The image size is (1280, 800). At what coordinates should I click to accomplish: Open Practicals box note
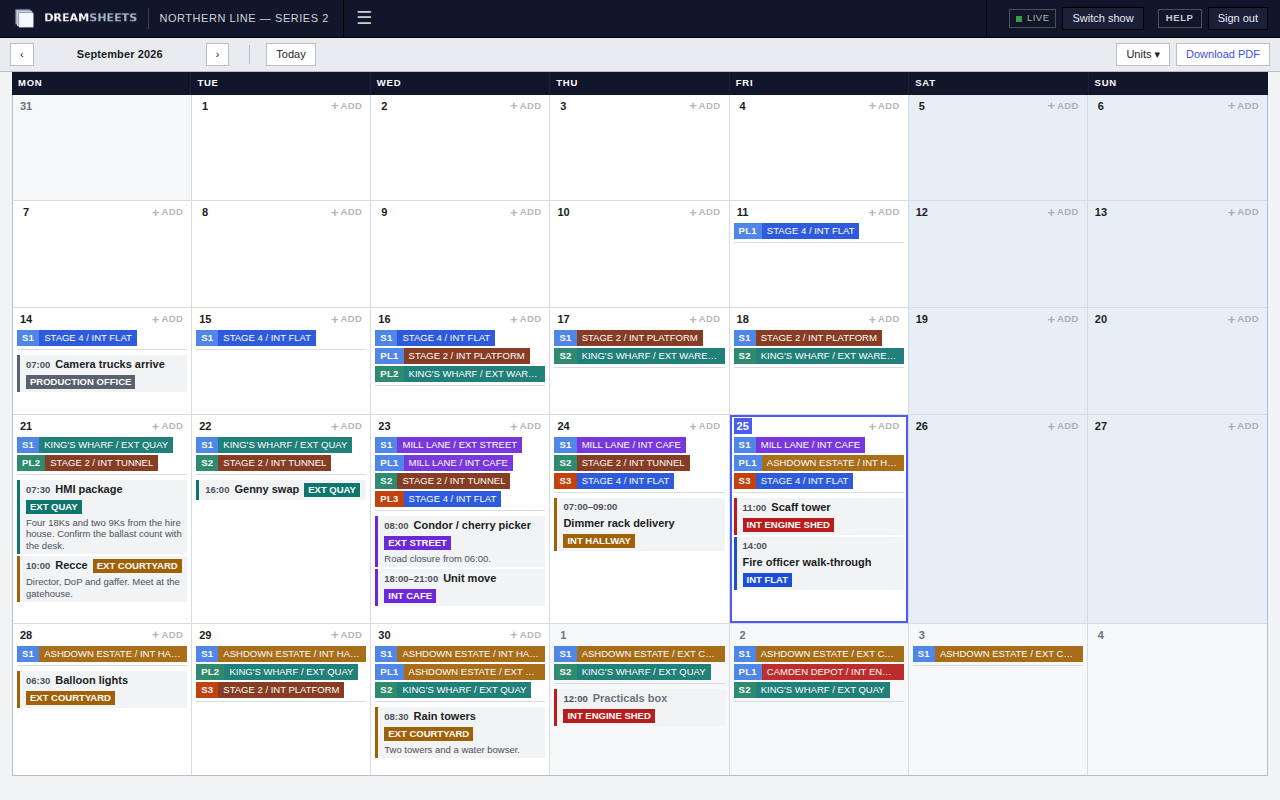pyautogui.click(x=639, y=707)
